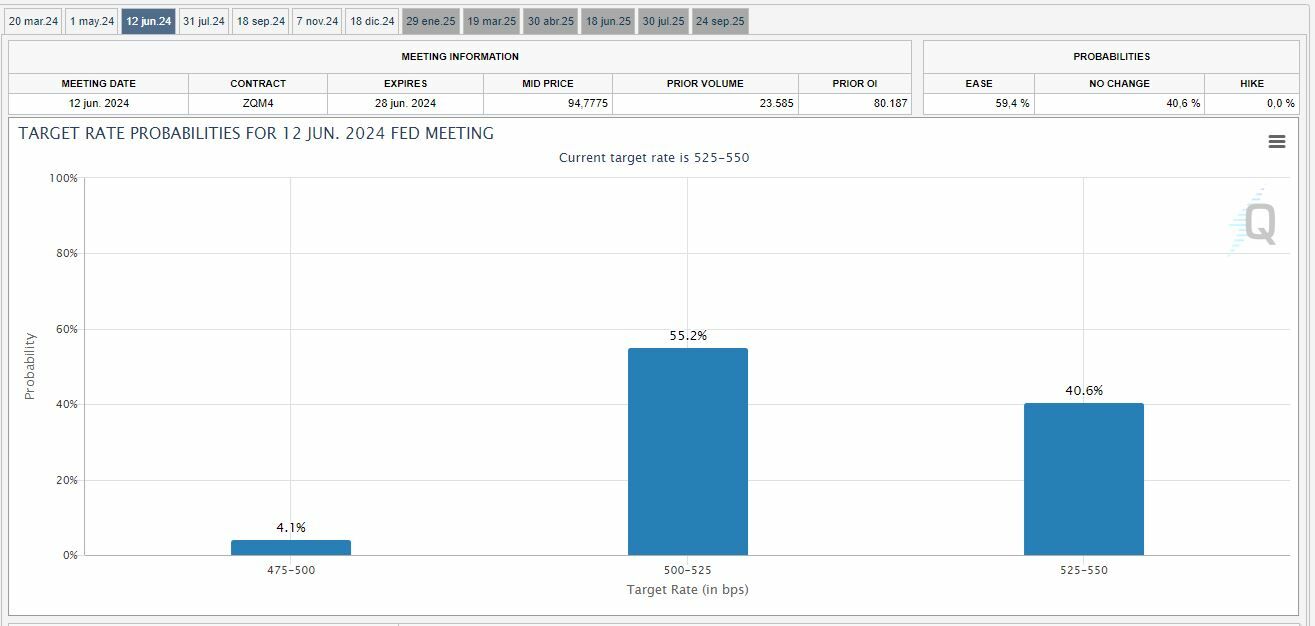Click the 20% y-axis tick label
Viewport: 1315px width, 626px height.
pos(67,480)
